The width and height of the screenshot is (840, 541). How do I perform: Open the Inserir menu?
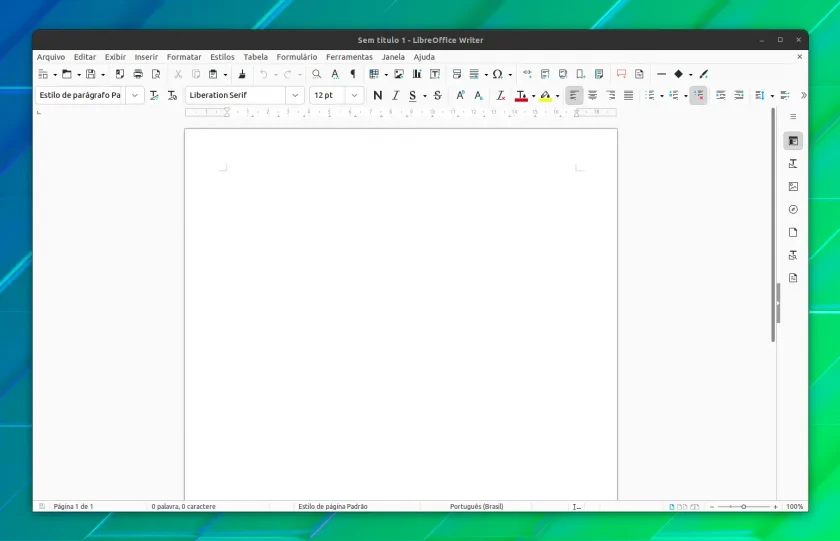tap(146, 57)
